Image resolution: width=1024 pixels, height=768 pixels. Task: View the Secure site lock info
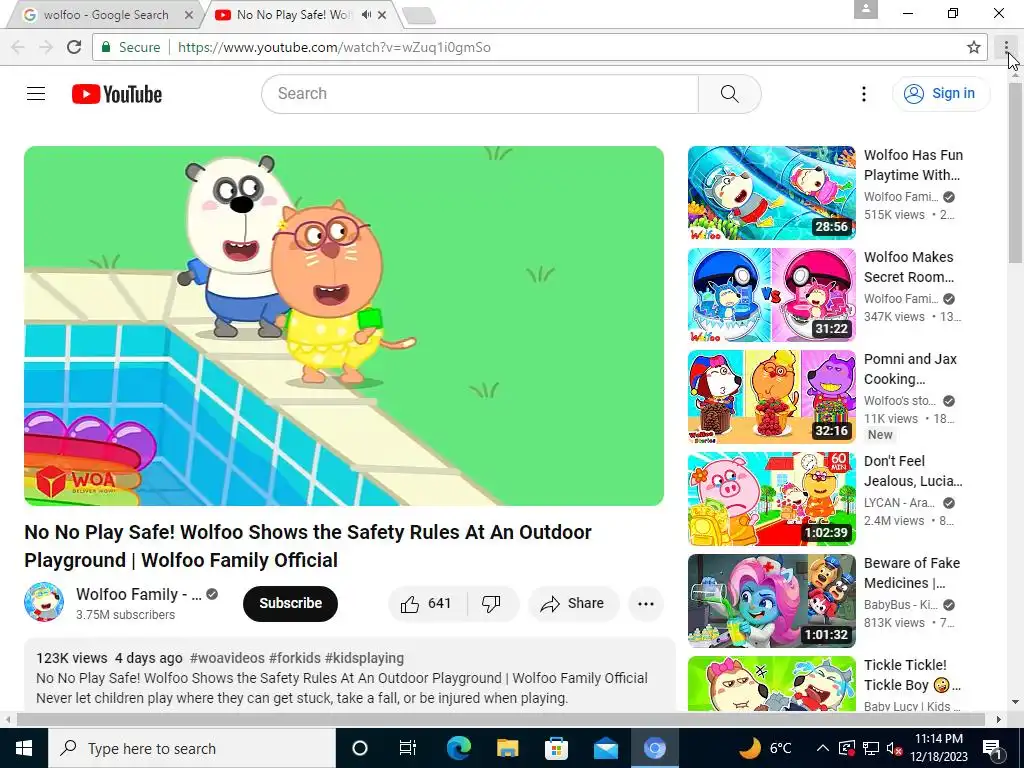click(x=131, y=47)
